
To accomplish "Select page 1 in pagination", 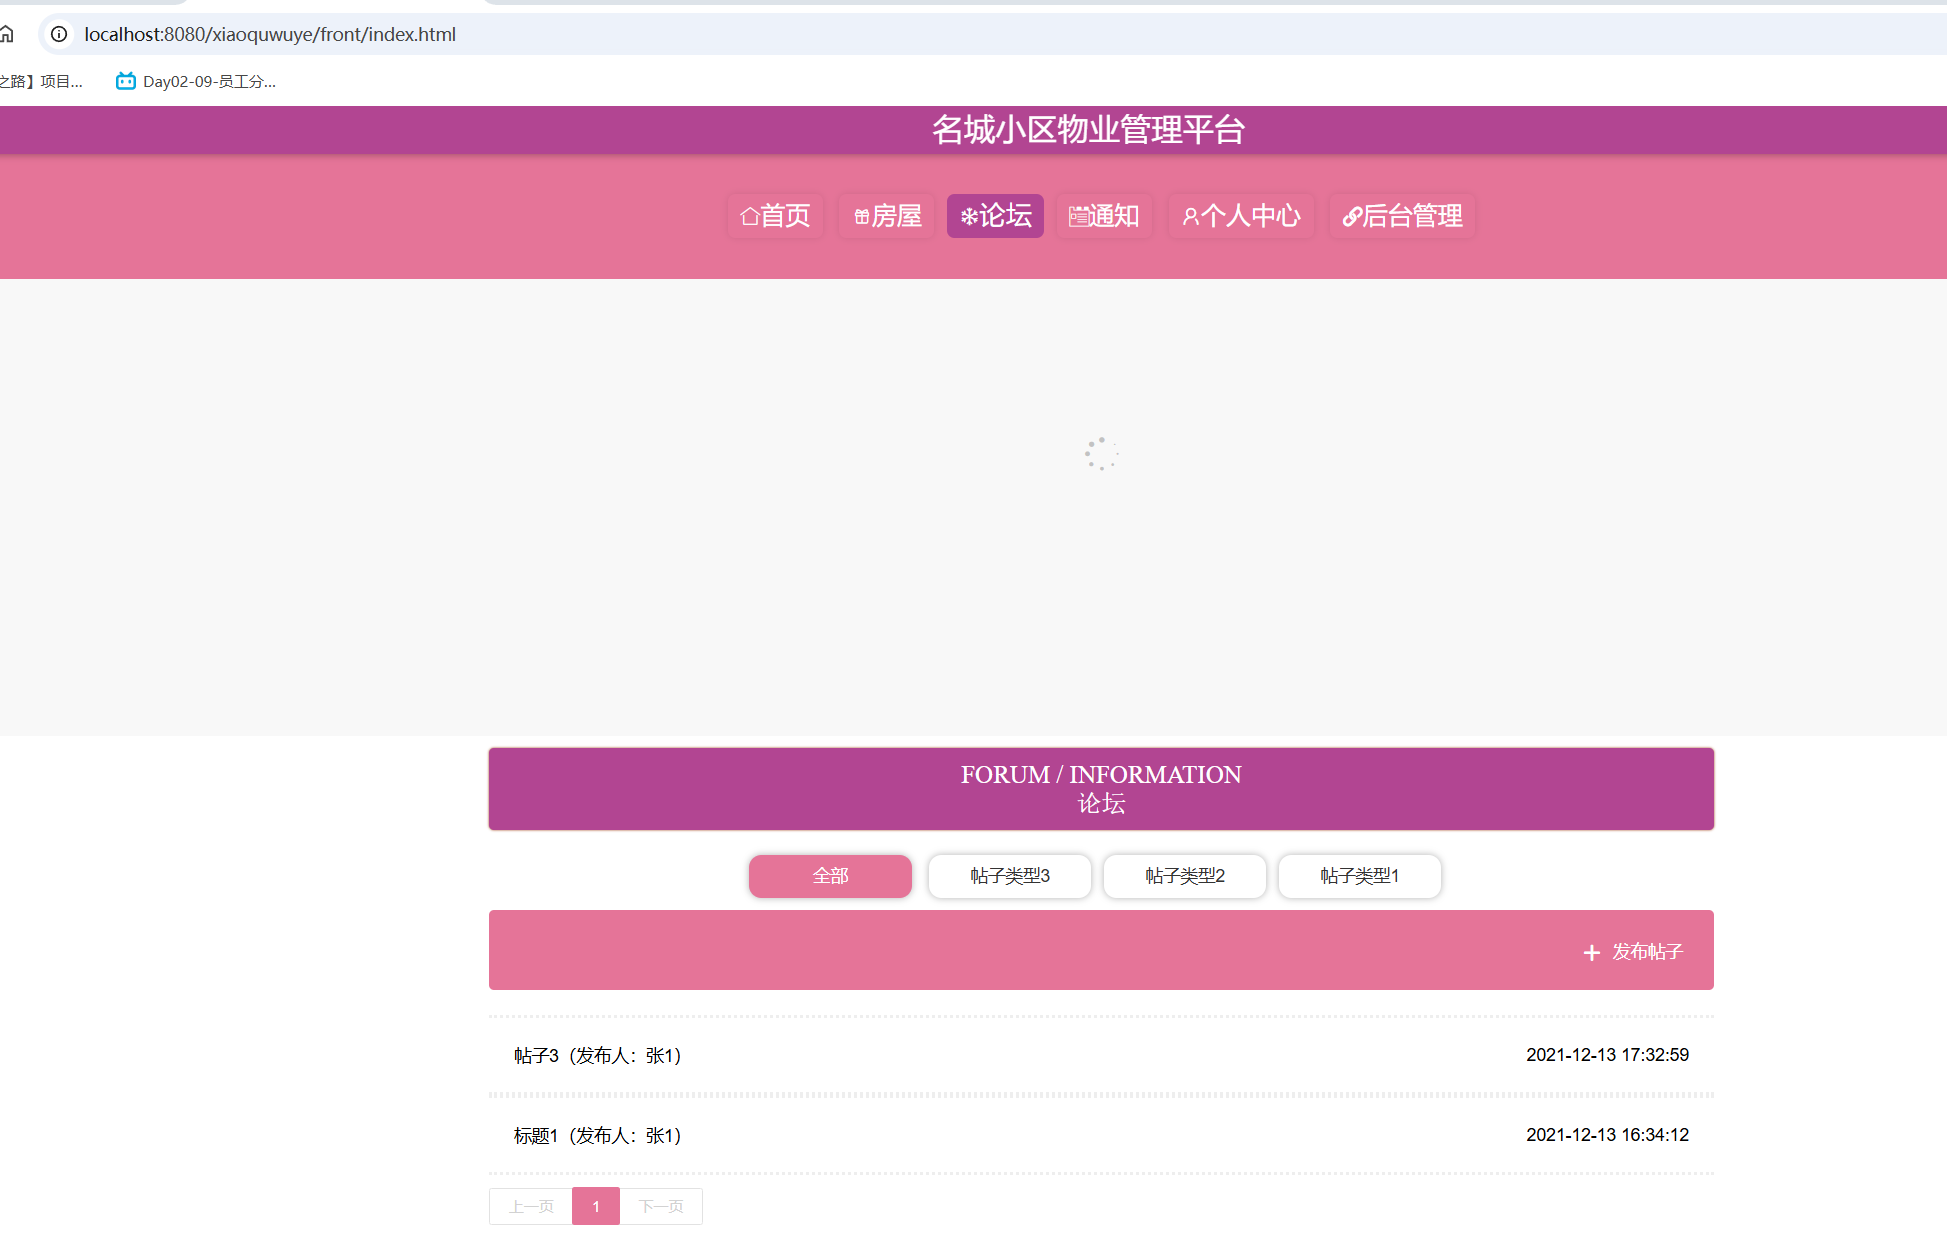I will click(596, 1206).
